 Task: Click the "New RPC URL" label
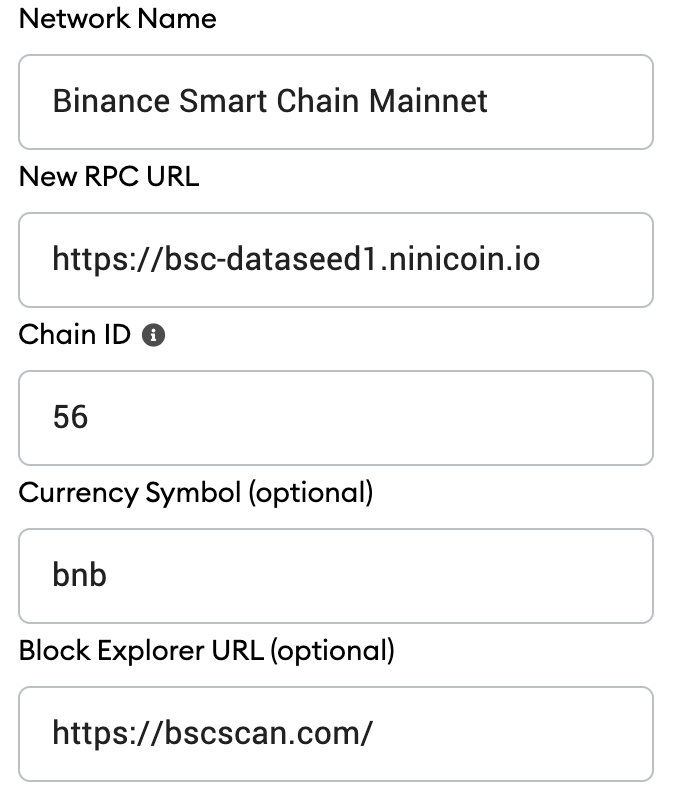pyautogui.click(x=109, y=177)
